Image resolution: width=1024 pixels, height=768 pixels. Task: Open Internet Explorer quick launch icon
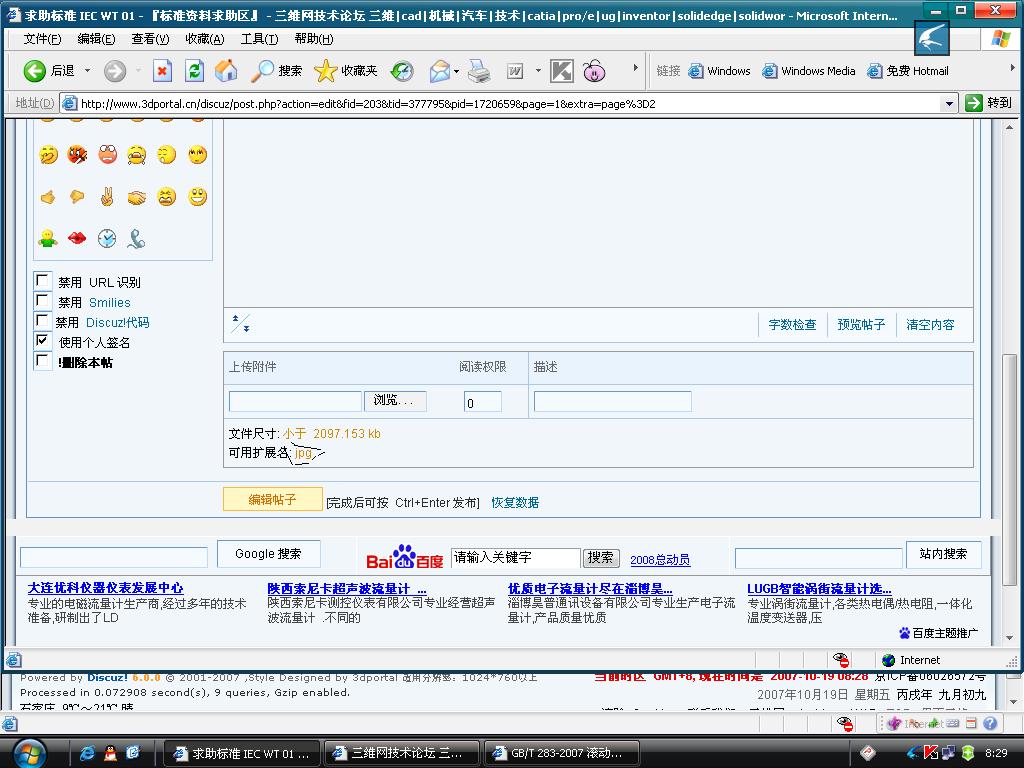[86, 753]
